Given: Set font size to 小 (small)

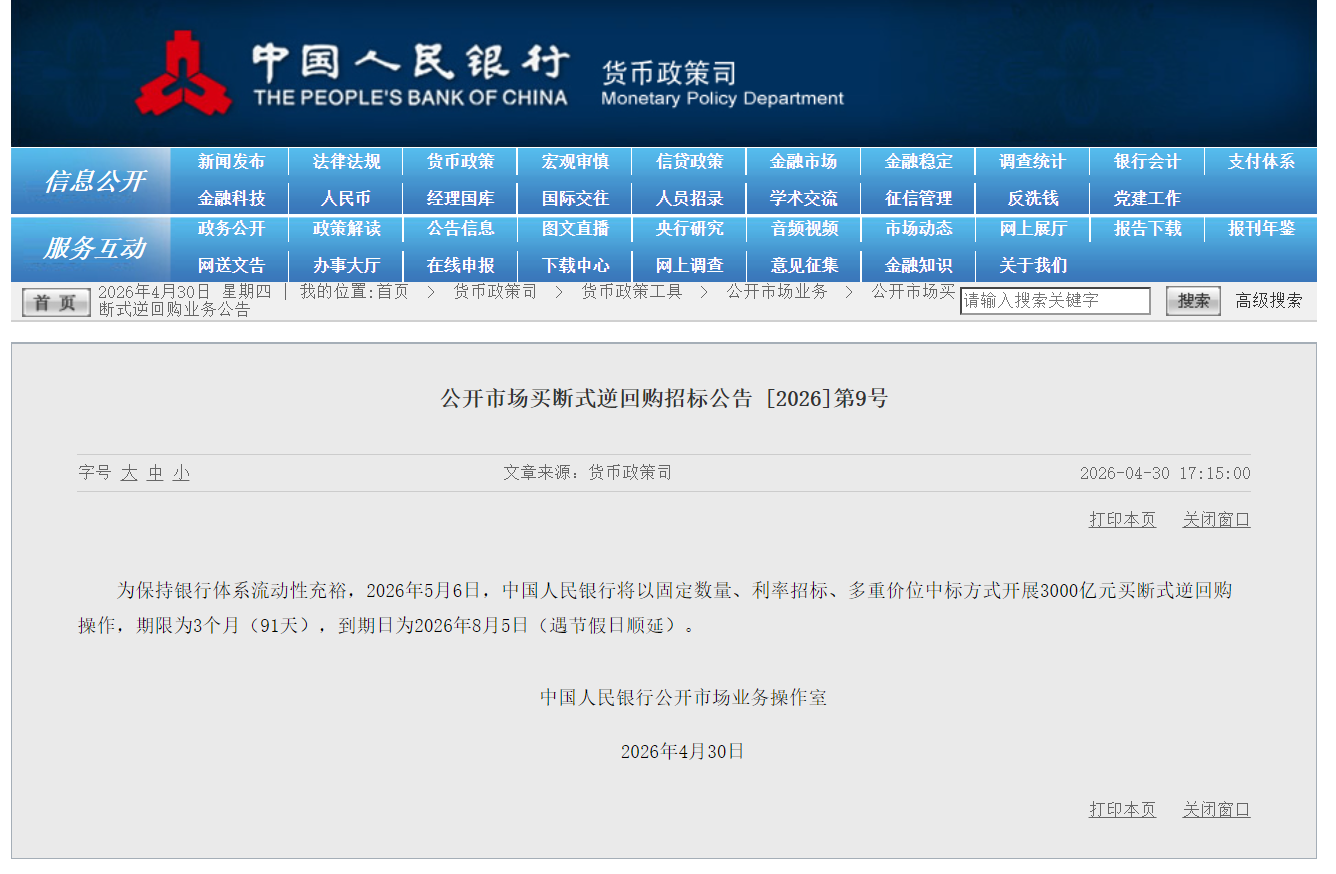Looking at the screenshot, I should pyautogui.click(x=181, y=473).
